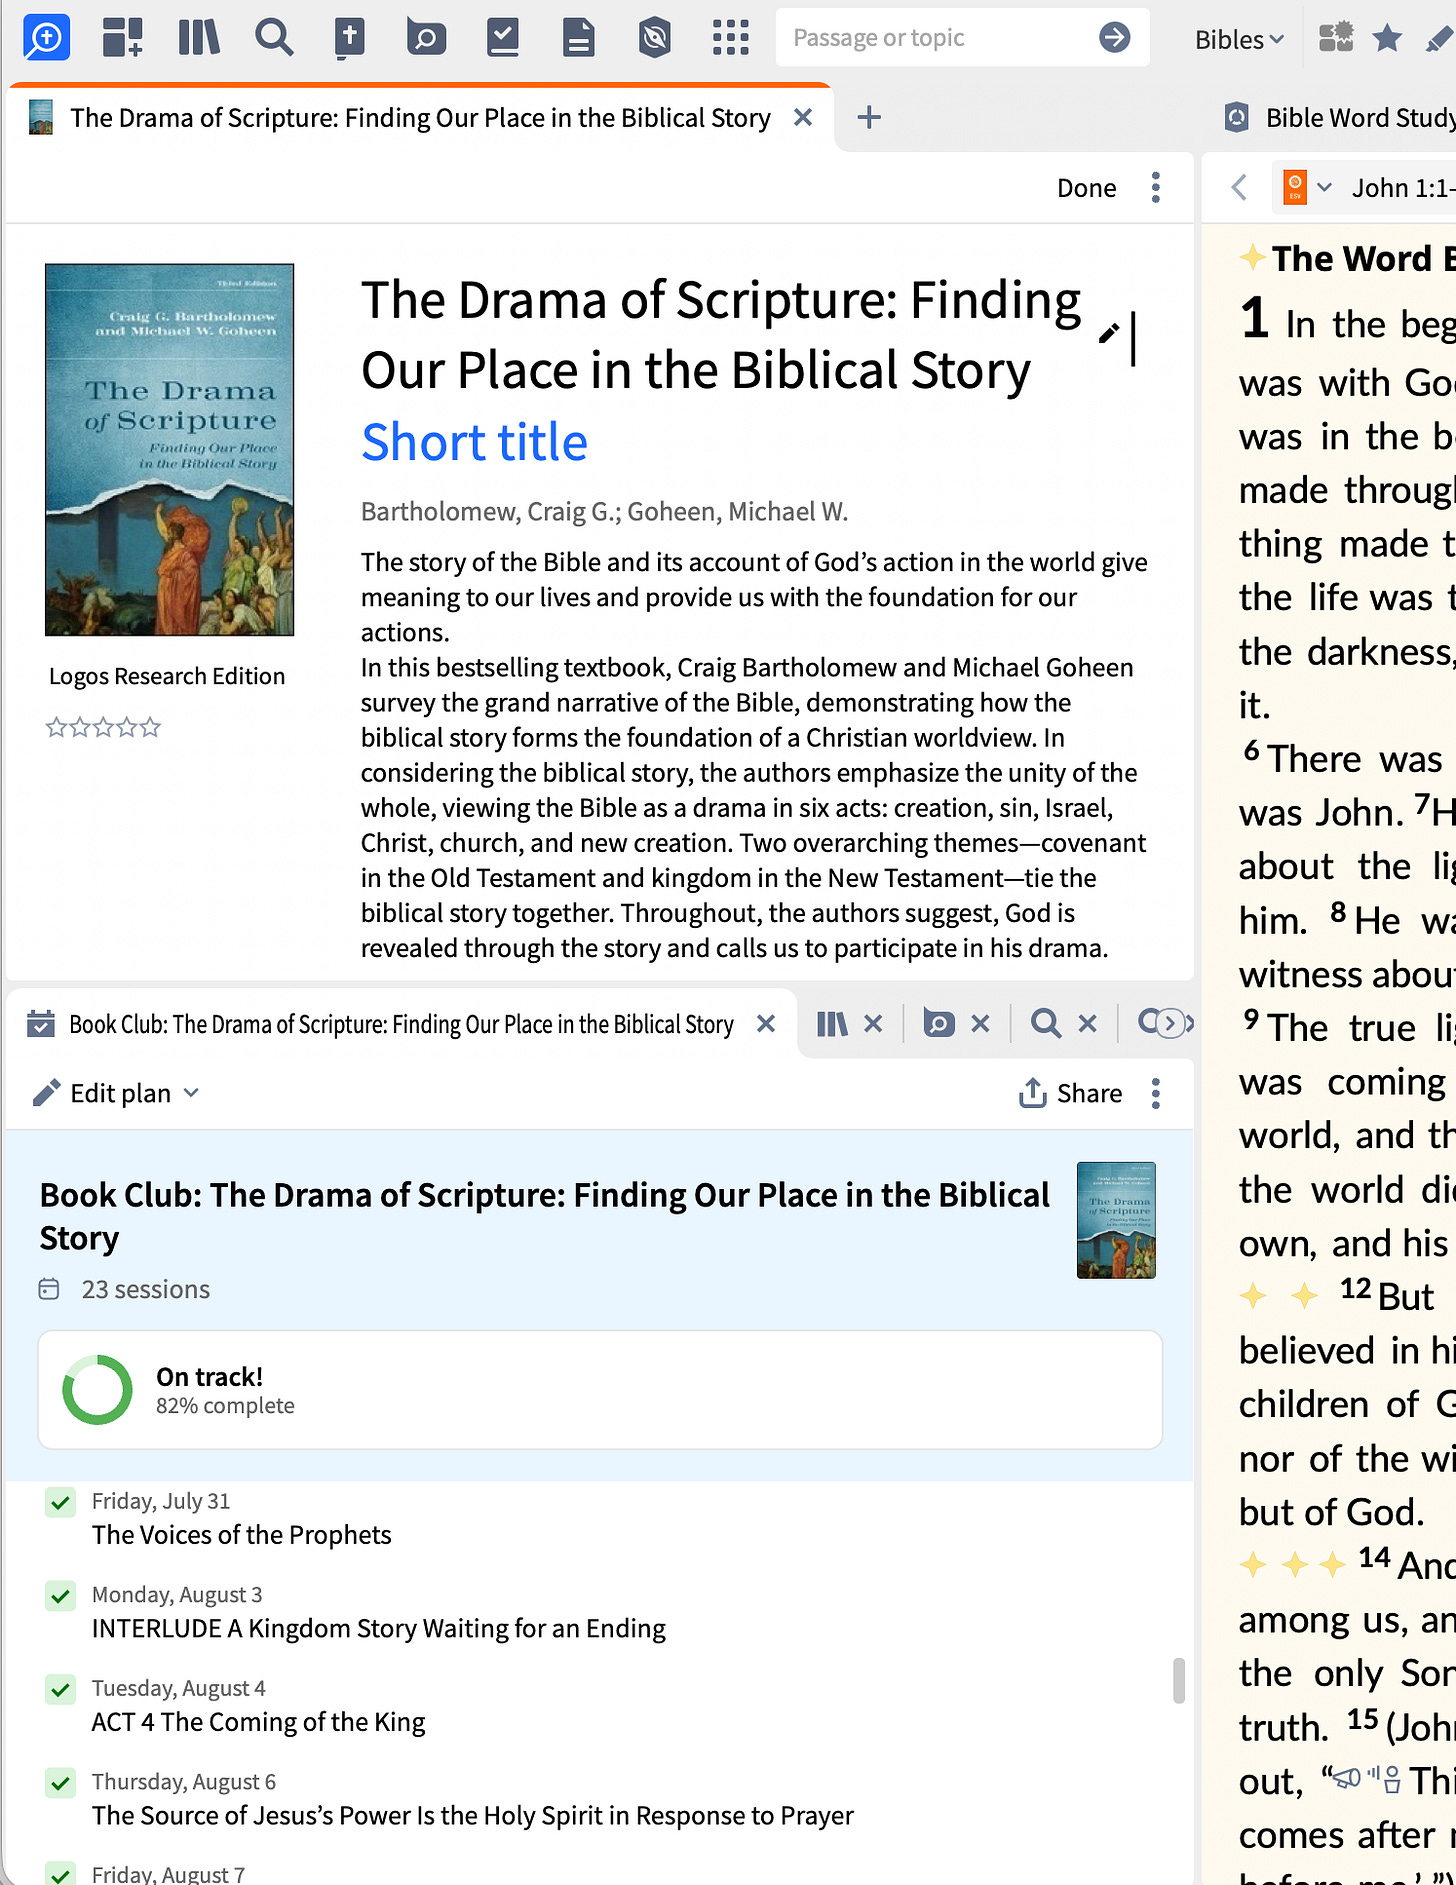
Task: Open The Voices of the Prophets session
Action: (242, 1535)
